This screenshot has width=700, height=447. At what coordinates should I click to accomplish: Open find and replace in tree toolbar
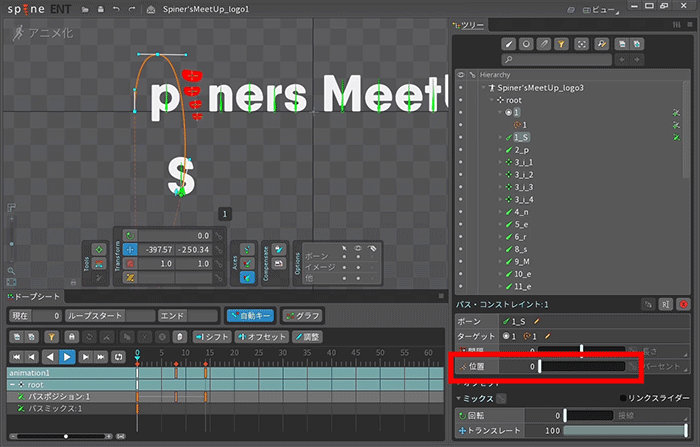601,44
